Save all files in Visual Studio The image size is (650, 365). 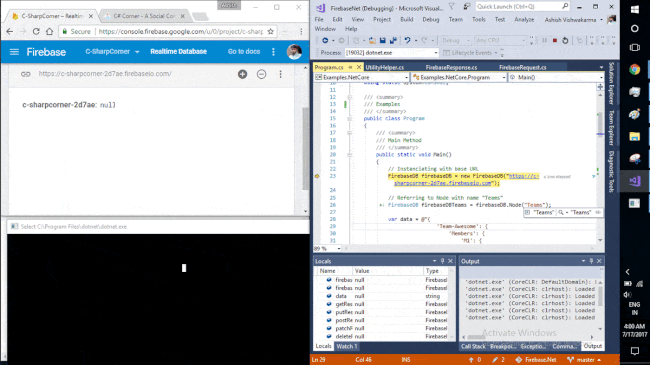393,41
